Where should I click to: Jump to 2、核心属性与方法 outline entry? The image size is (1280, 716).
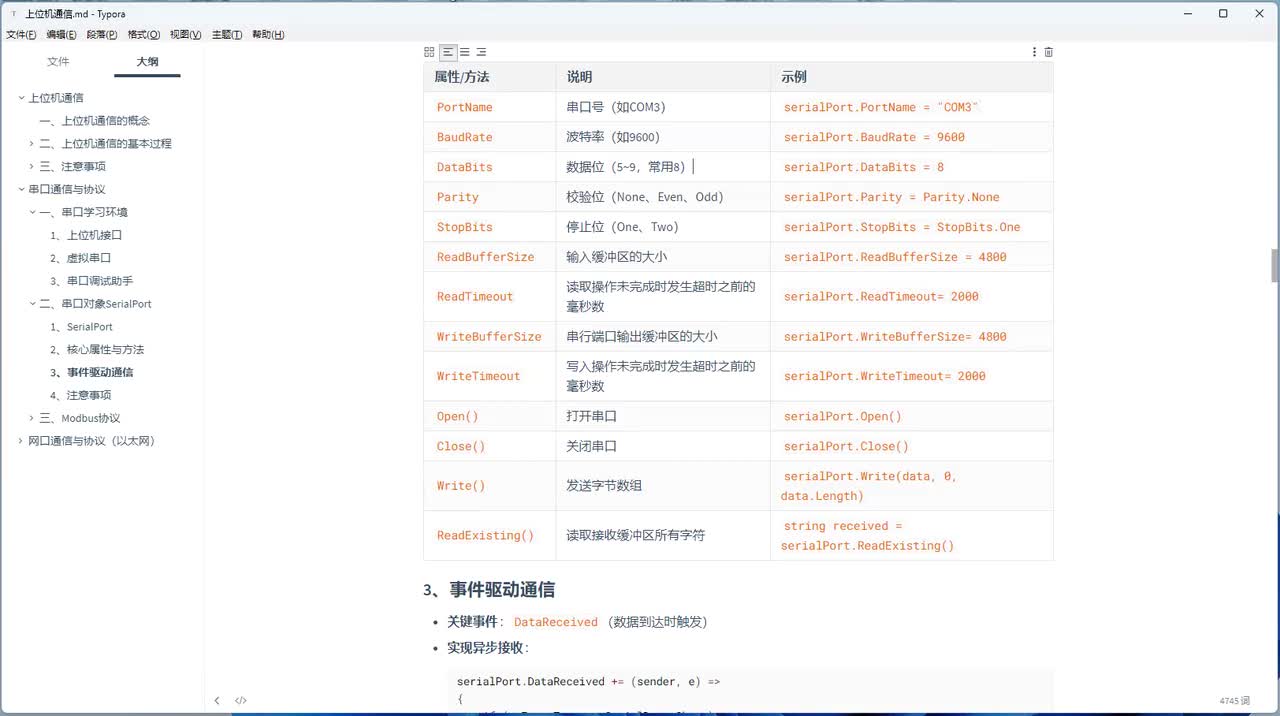coord(97,350)
